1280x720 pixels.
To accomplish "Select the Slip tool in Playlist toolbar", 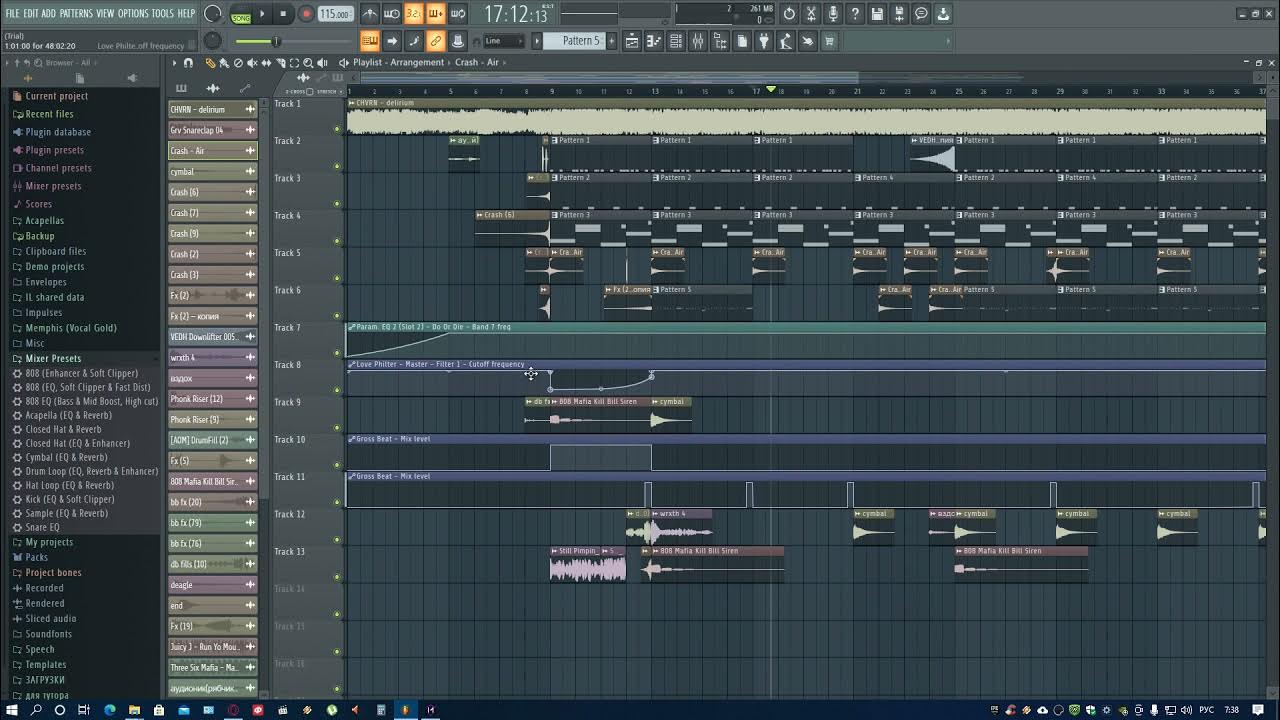I will (266, 62).
